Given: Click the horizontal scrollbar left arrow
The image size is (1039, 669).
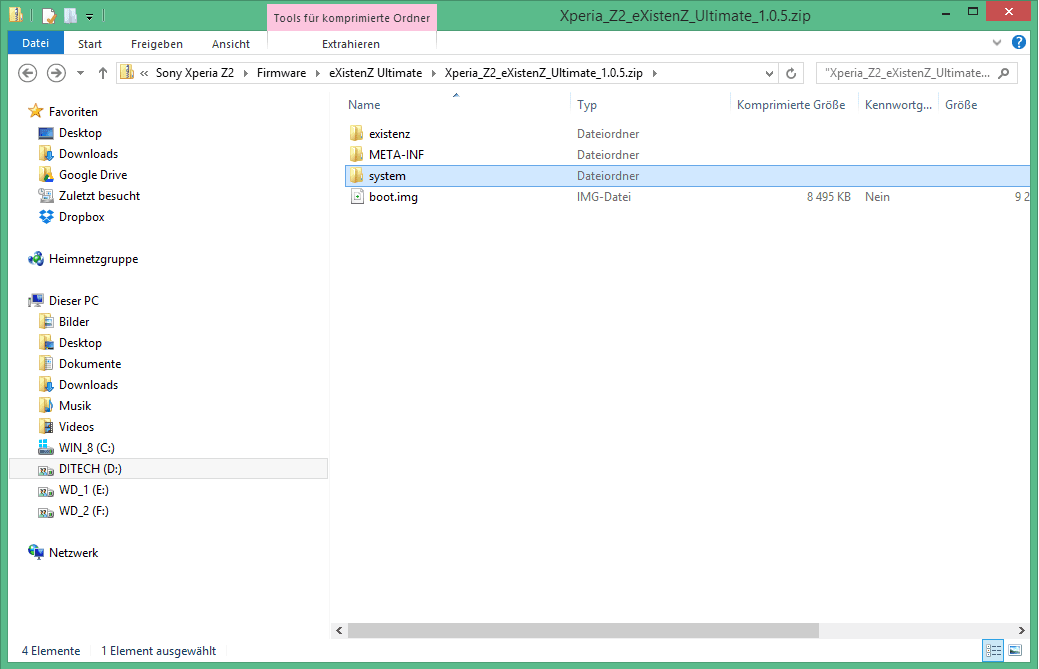Looking at the screenshot, I should coord(339,631).
